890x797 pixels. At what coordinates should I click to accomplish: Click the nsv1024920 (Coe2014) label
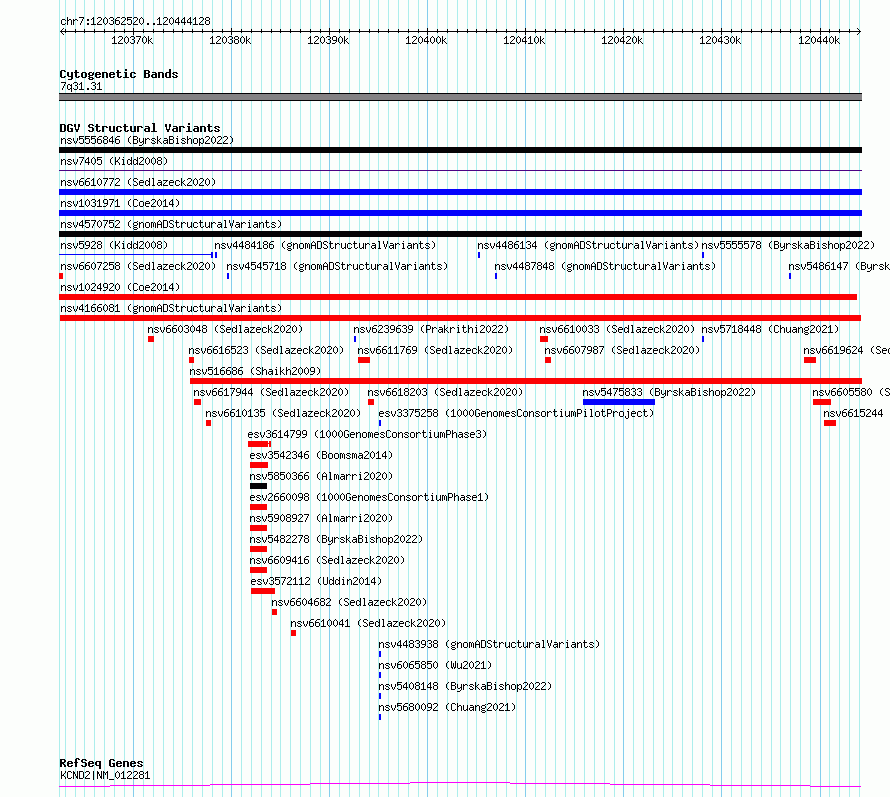coord(120,287)
